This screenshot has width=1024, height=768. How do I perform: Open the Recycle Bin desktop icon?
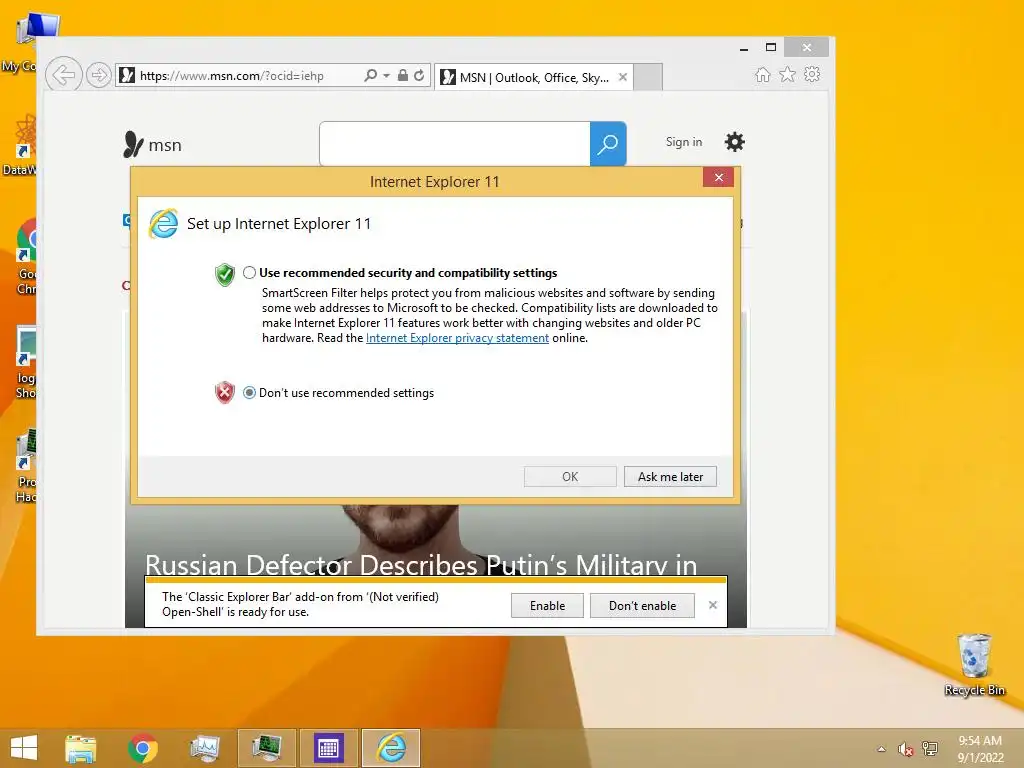974,664
